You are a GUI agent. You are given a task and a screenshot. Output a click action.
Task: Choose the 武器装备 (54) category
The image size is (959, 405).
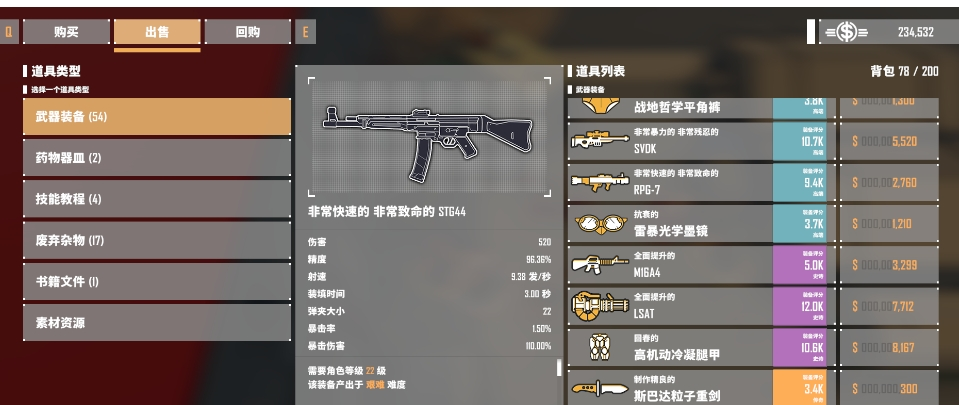click(x=157, y=116)
